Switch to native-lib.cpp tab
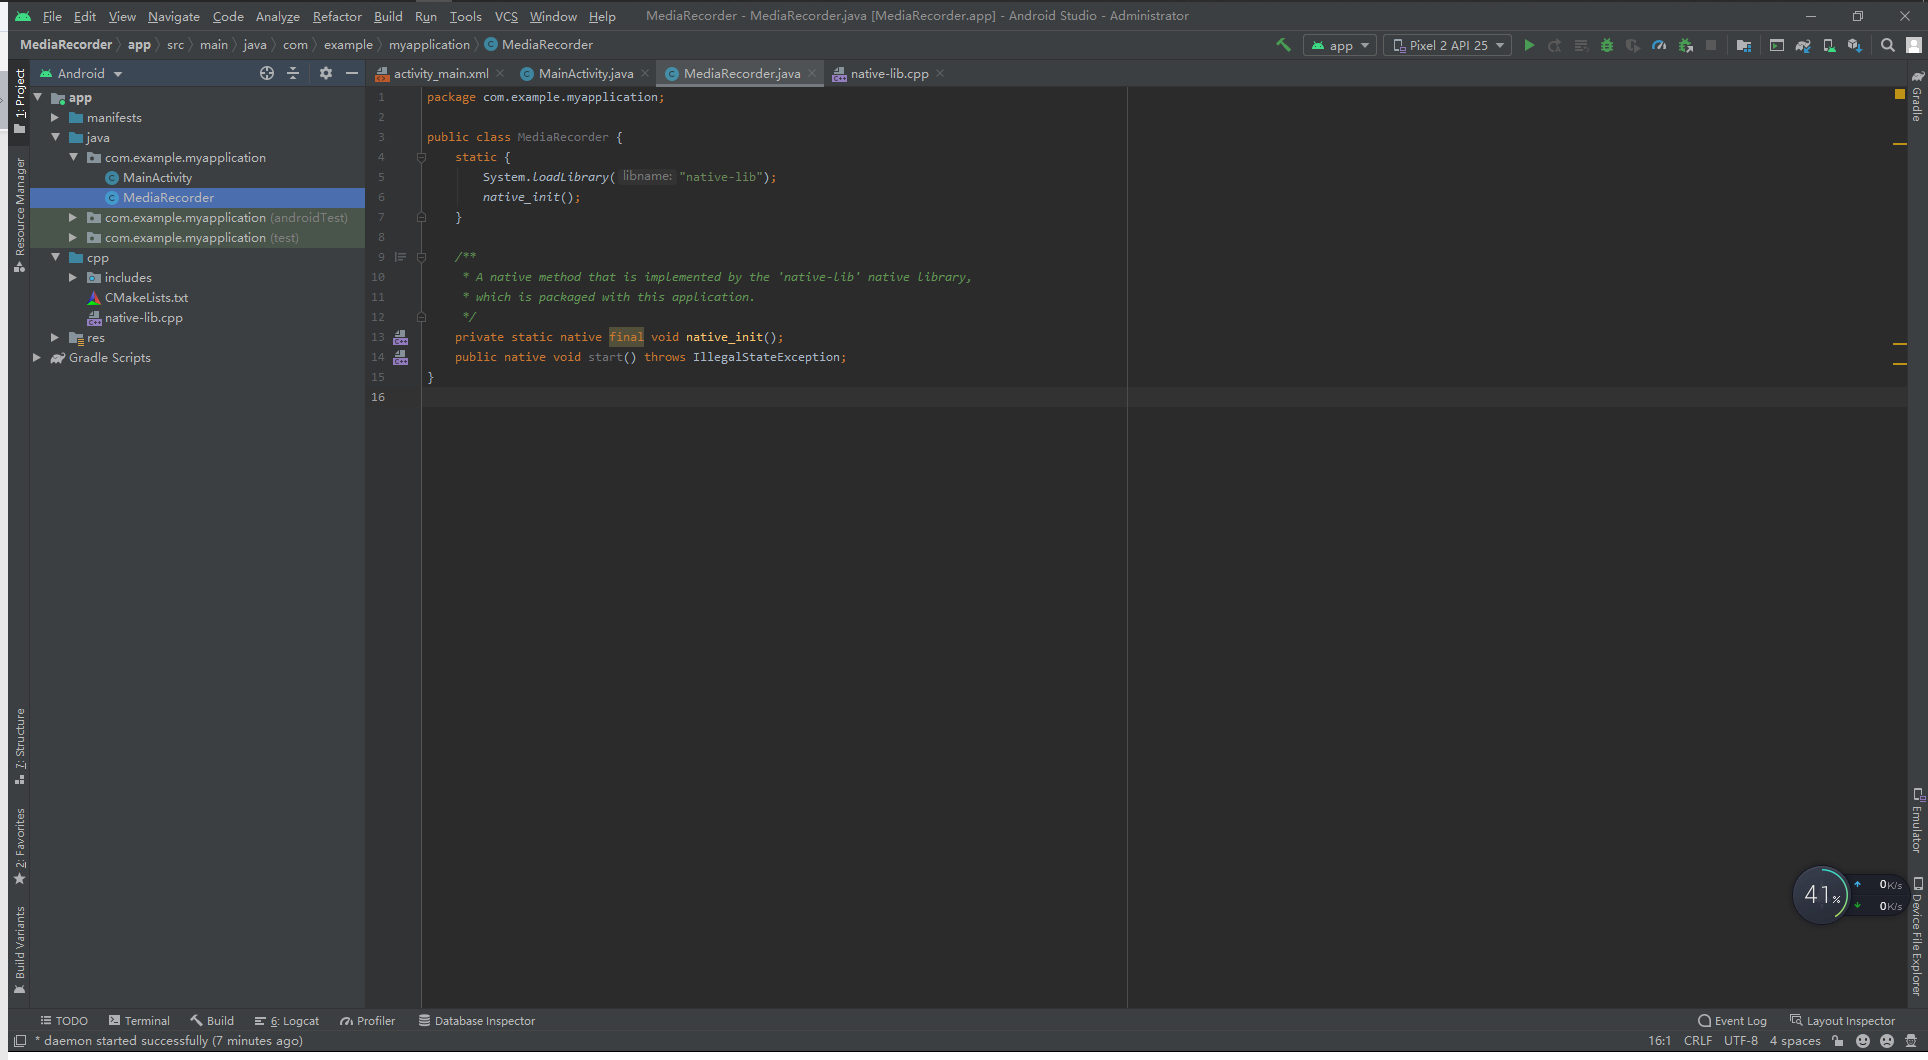The width and height of the screenshot is (1928, 1060). click(889, 73)
